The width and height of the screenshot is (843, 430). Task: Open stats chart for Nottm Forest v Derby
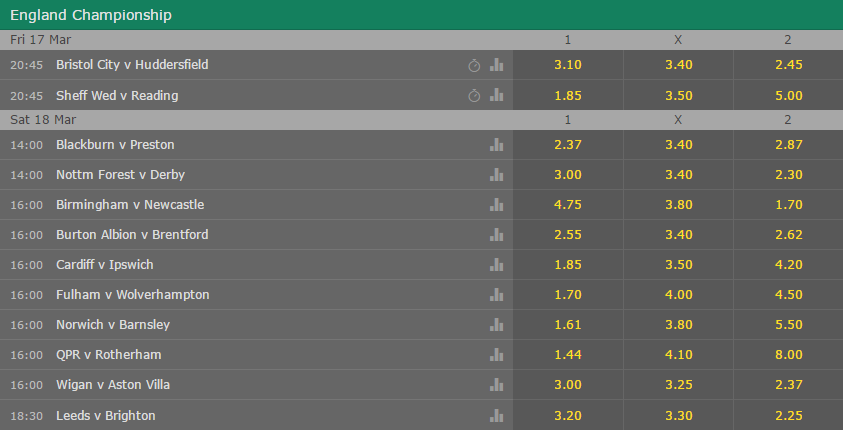click(497, 175)
